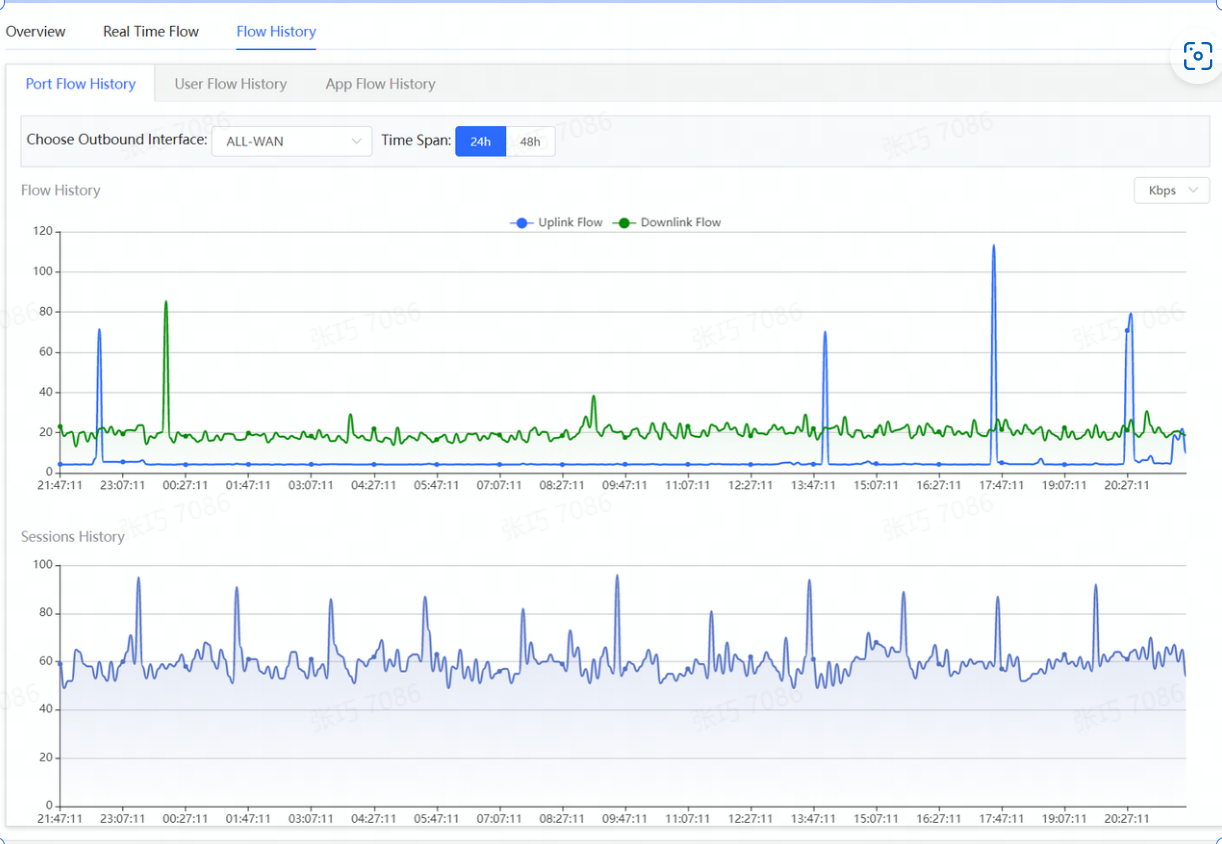Click the 21:47:11 label under the Flow History chart
The height and width of the screenshot is (844, 1222).
pos(60,485)
